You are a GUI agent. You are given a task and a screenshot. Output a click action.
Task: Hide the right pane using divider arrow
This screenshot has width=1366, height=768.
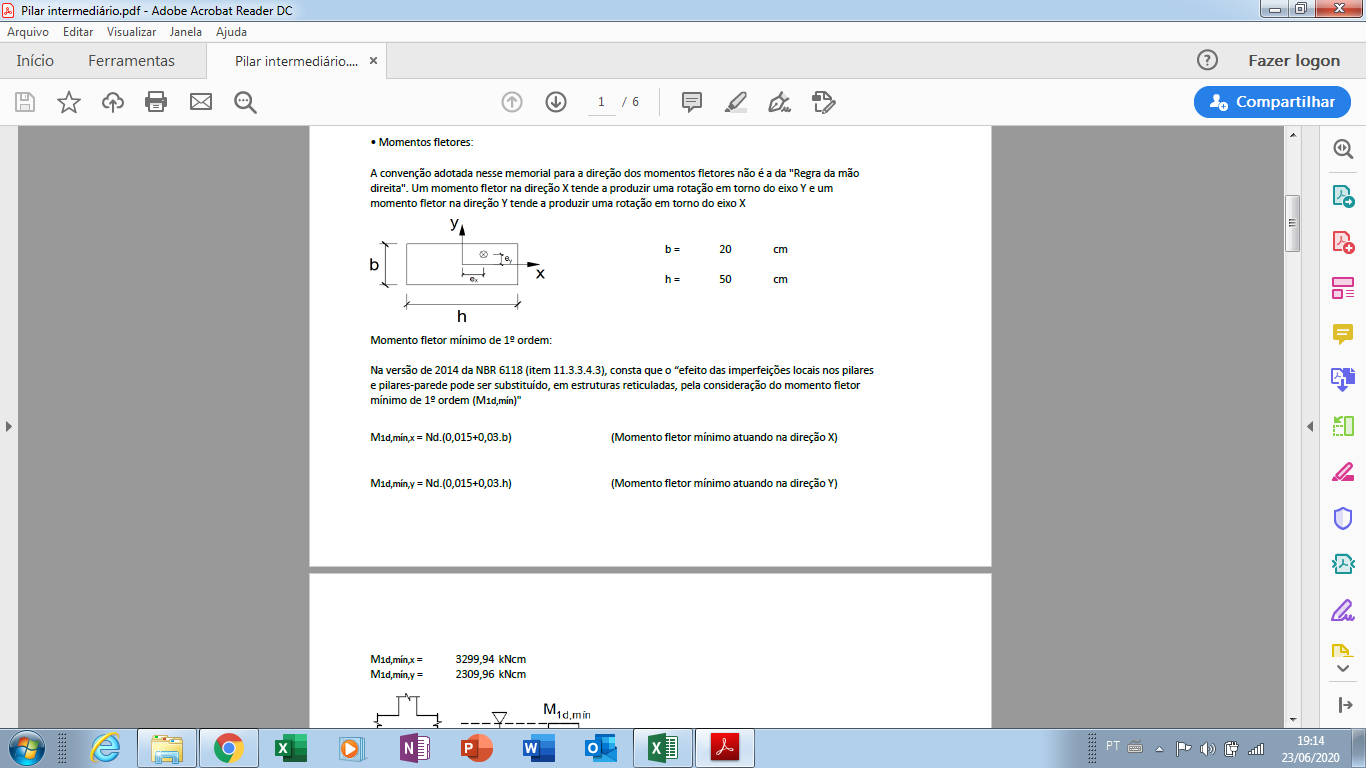[x=1310, y=427]
